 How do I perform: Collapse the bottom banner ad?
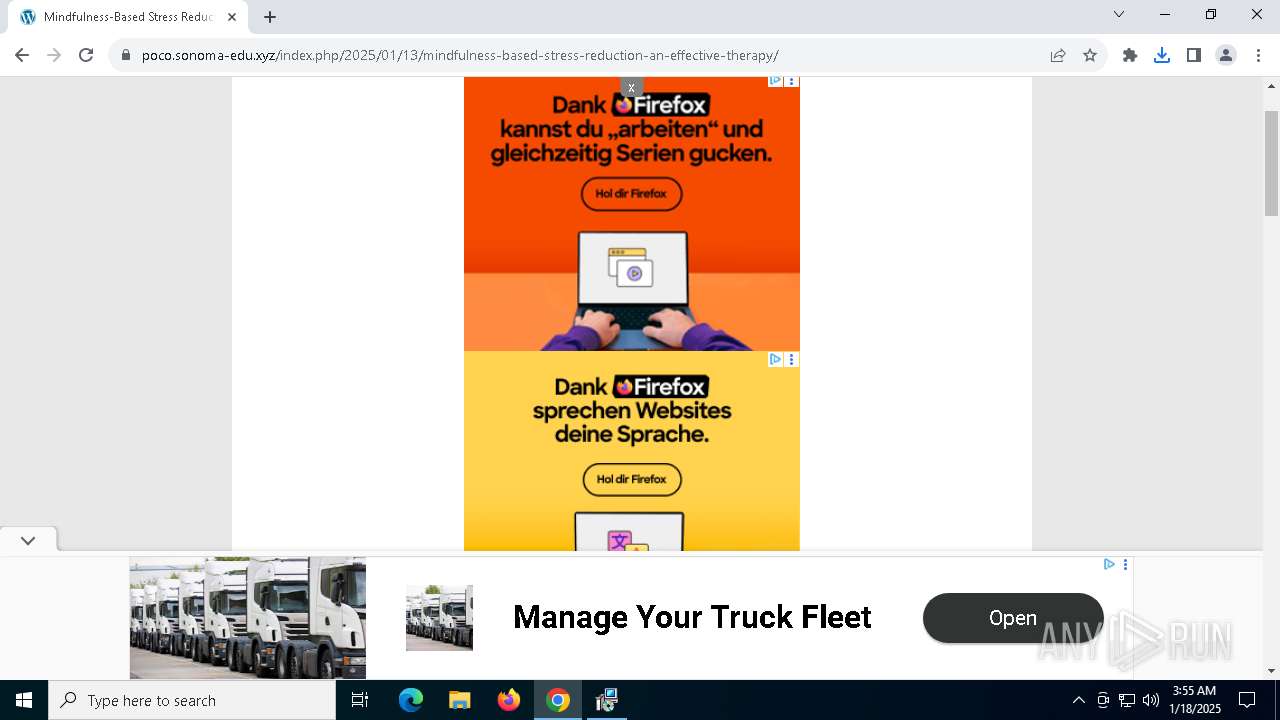coord(28,540)
